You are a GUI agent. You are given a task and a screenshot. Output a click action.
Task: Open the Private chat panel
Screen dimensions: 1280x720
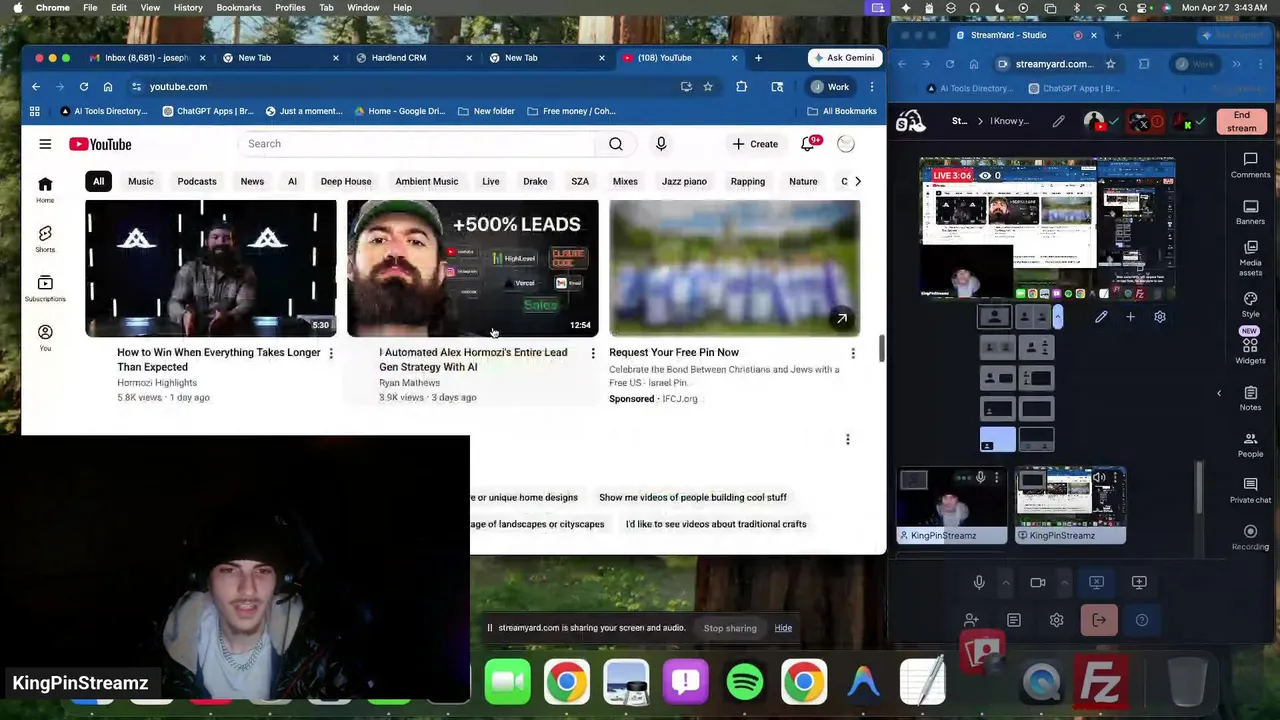coord(1250,491)
